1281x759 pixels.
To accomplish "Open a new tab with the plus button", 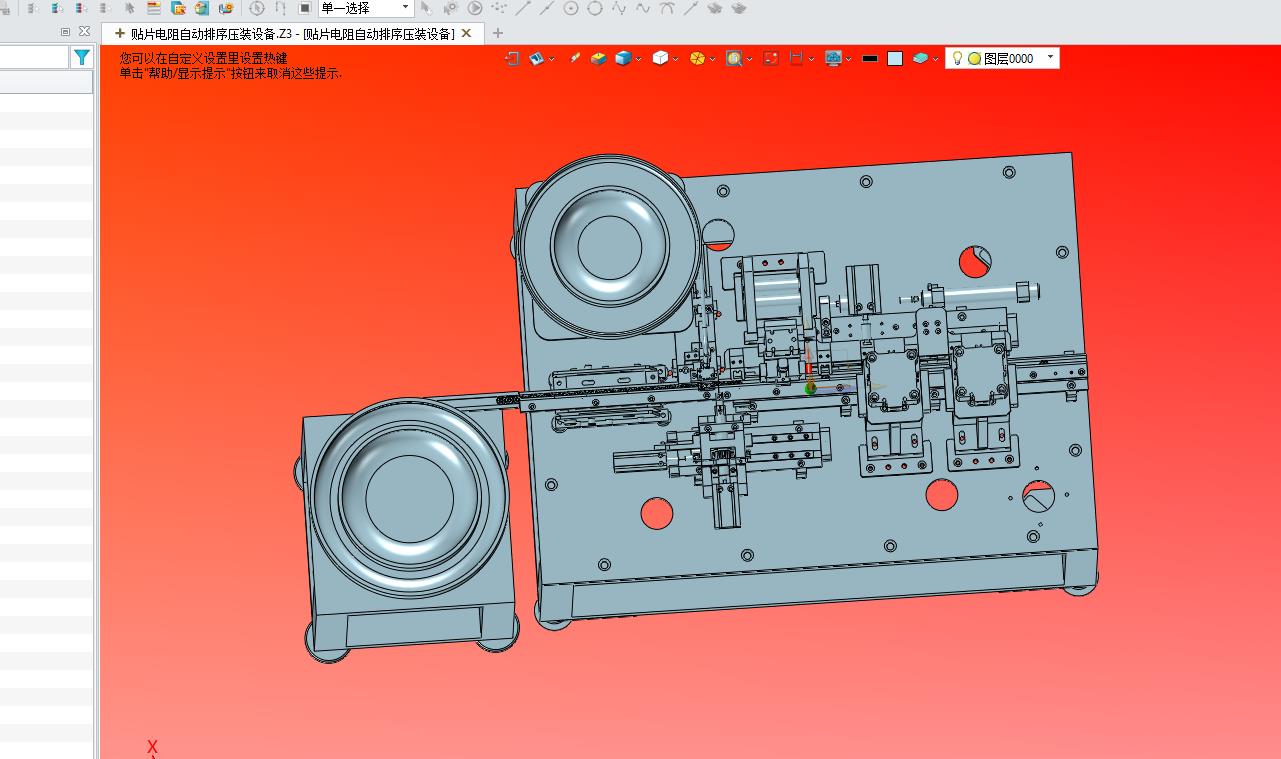I will (x=497, y=33).
